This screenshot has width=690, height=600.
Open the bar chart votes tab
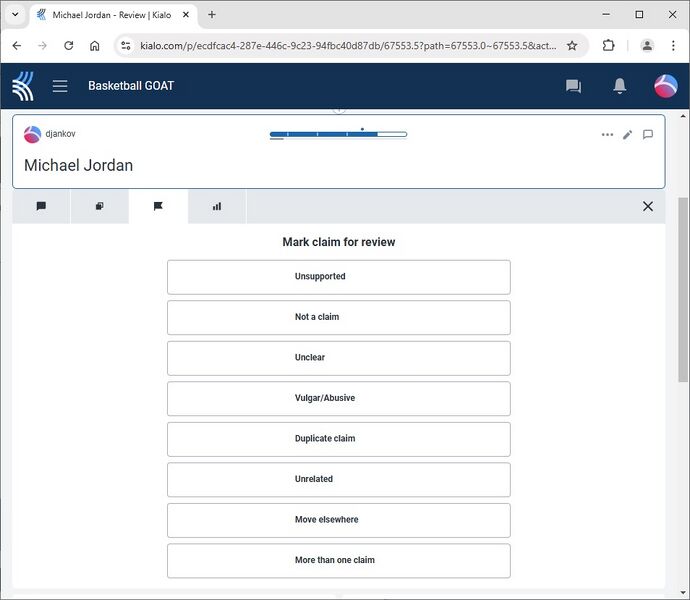point(216,206)
